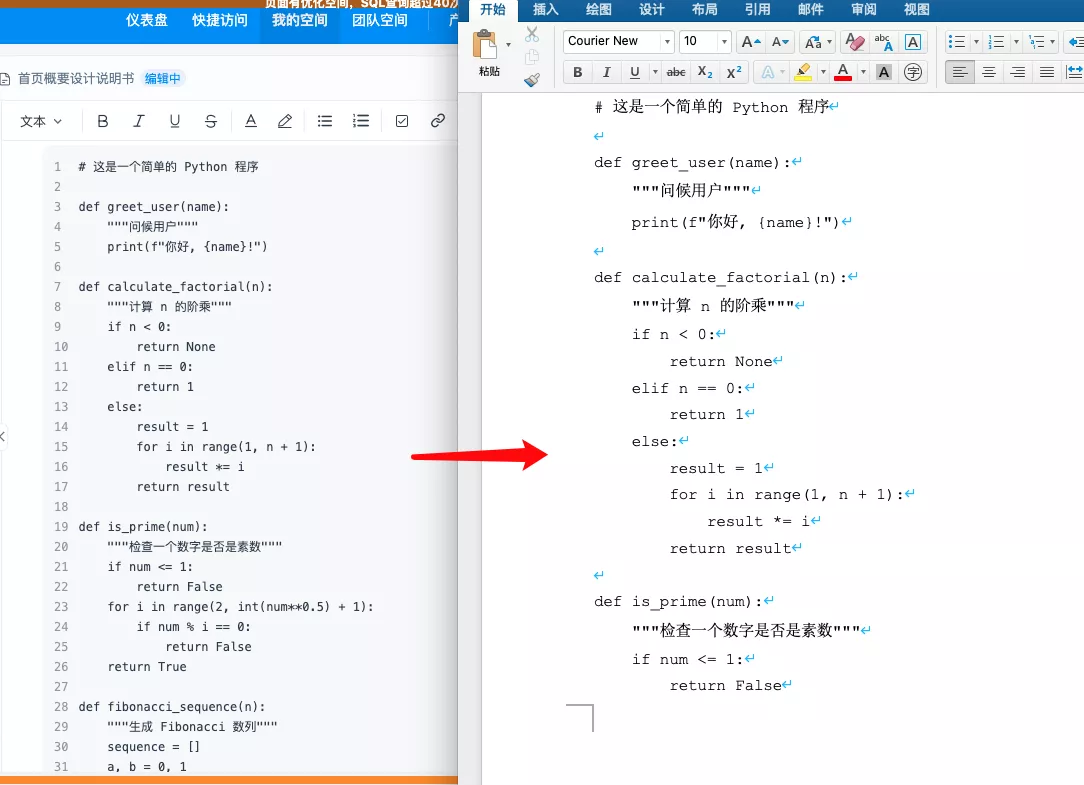Toggle abc strikethrough in the Word ribbon

[675, 72]
